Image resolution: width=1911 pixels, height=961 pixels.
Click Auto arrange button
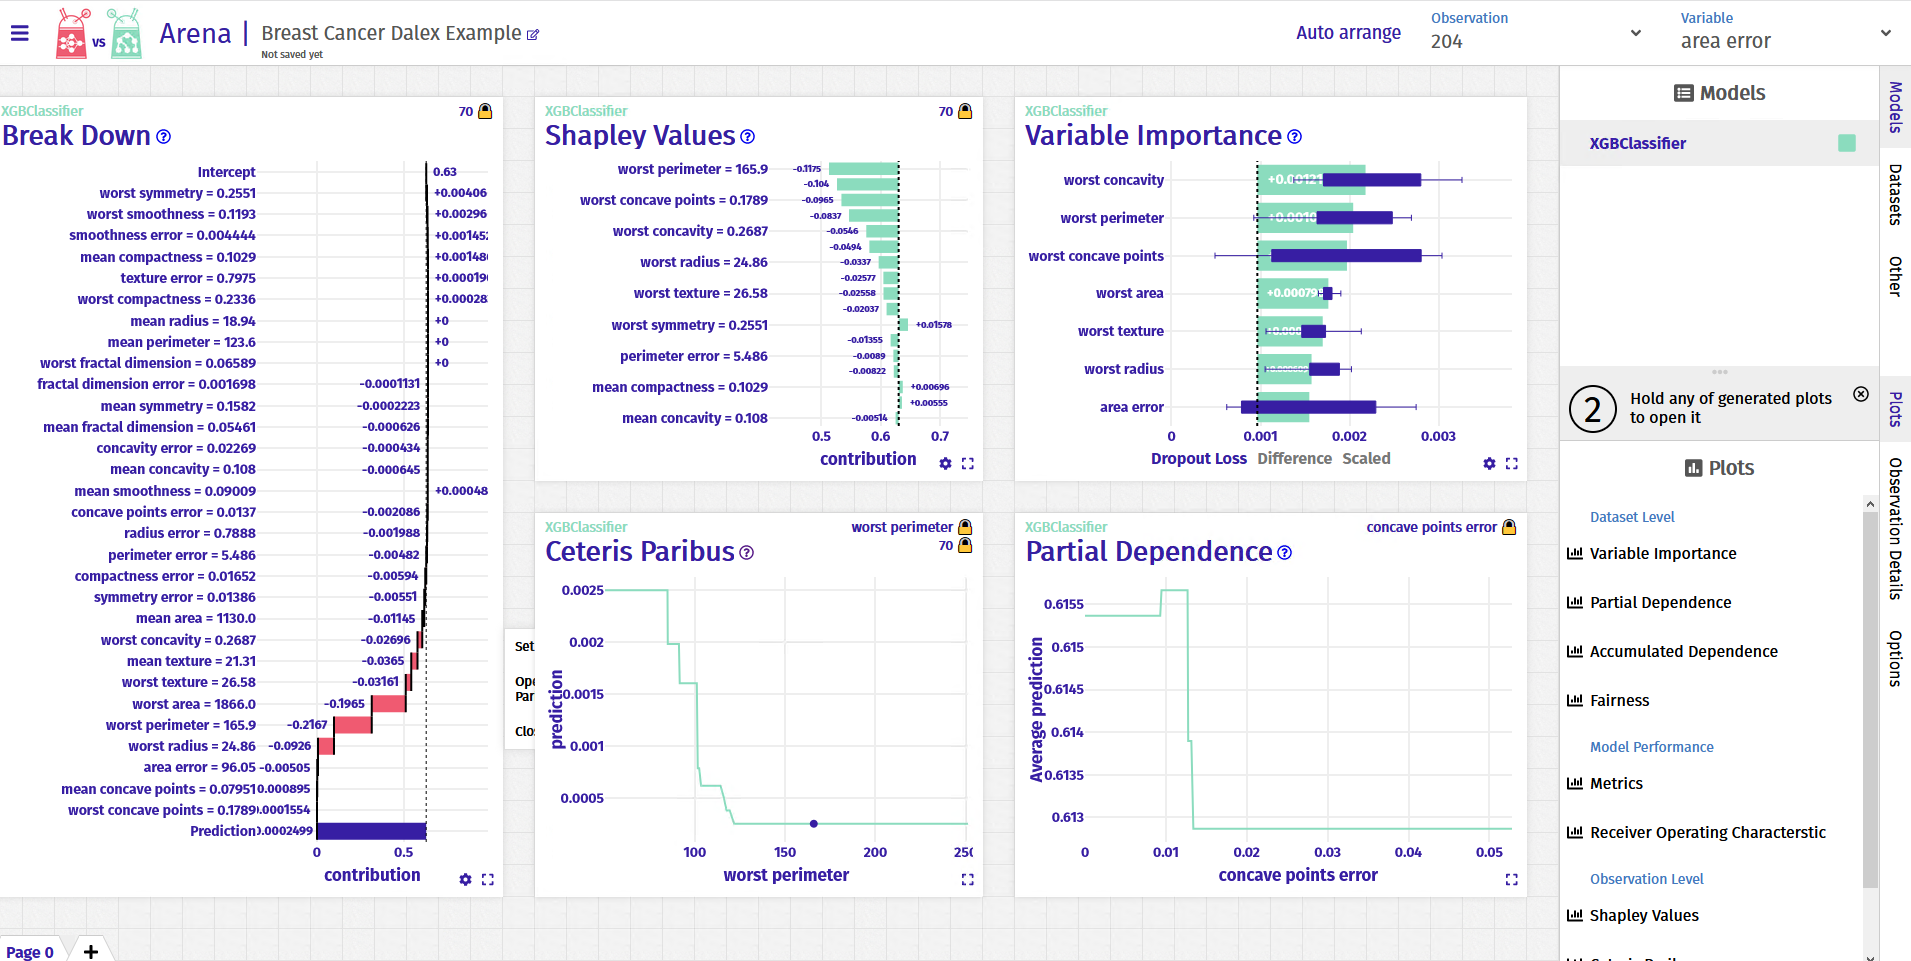click(1348, 33)
